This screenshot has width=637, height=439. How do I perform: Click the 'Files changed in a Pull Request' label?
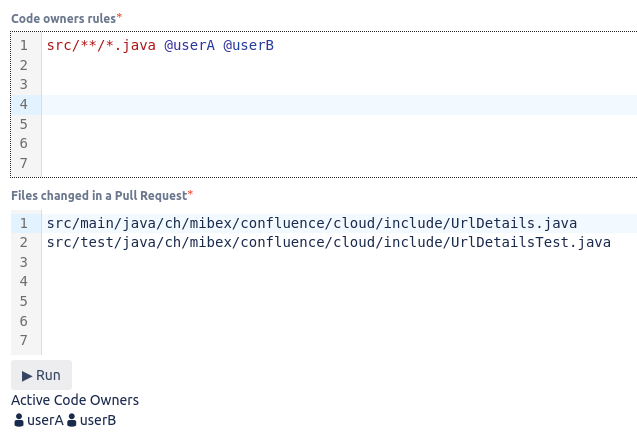tap(99, 195)
